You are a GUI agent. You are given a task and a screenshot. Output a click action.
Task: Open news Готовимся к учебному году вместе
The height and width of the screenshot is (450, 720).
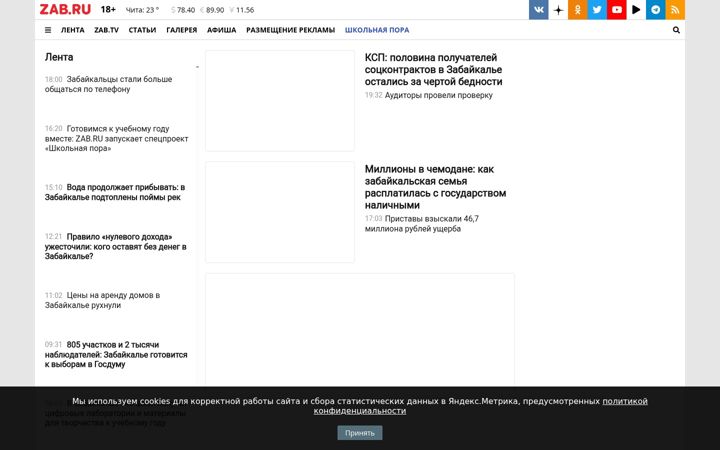pyautogui.click(x=117, y=138)
